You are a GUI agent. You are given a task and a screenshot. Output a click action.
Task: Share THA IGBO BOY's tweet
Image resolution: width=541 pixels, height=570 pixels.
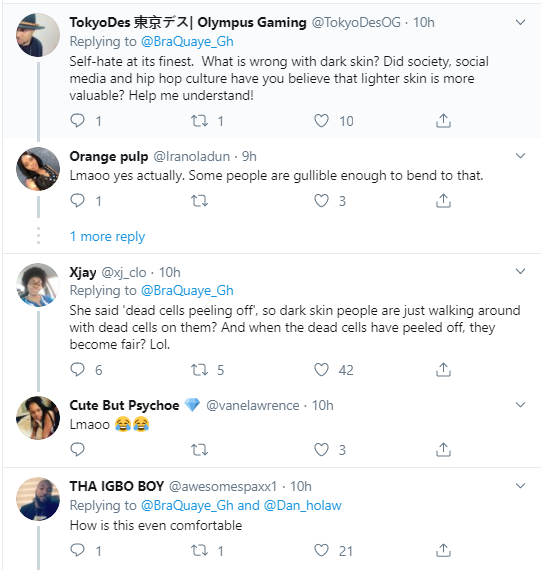pos(443,550)
